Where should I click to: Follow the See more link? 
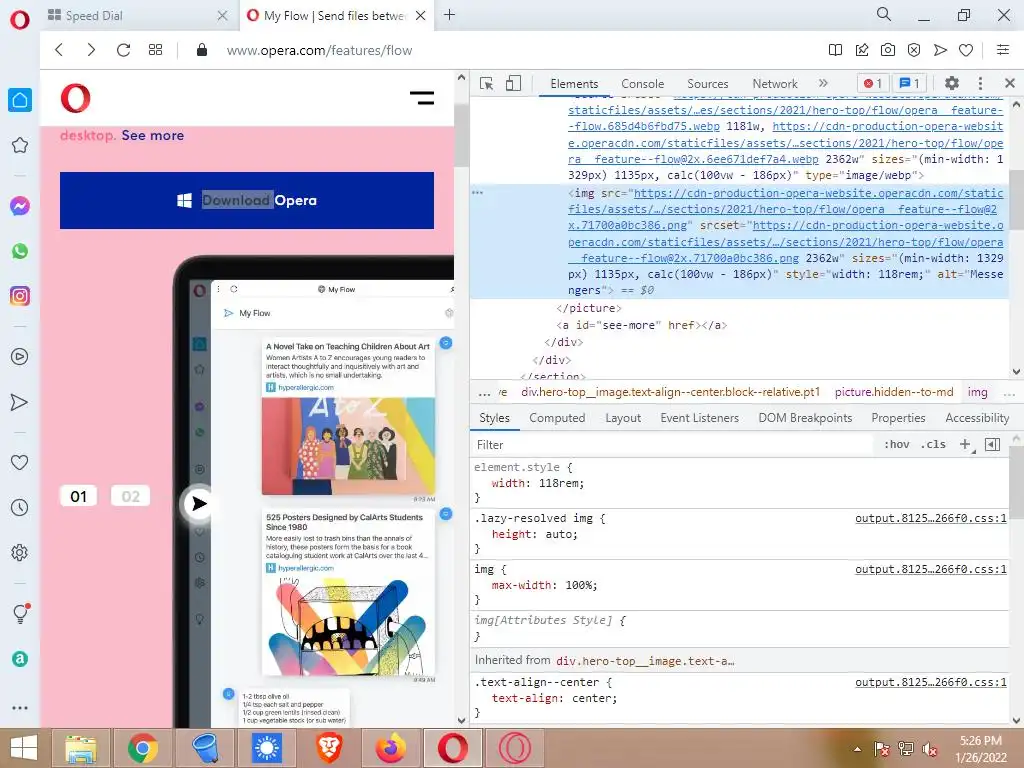pyautogui.click(x=153, y=135)
